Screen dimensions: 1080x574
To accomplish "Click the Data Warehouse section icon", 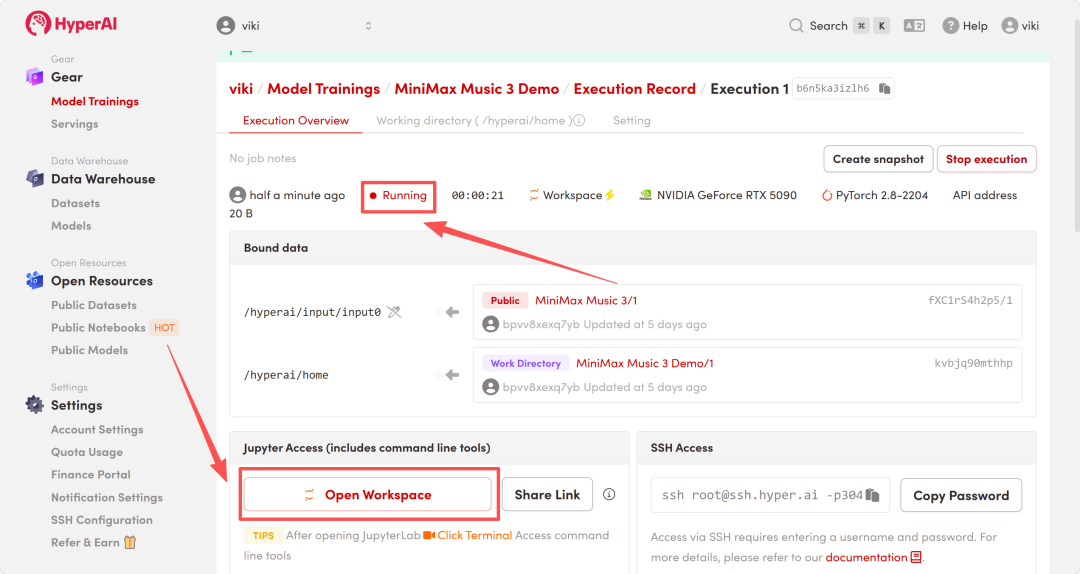I will [x=34, y=178].
